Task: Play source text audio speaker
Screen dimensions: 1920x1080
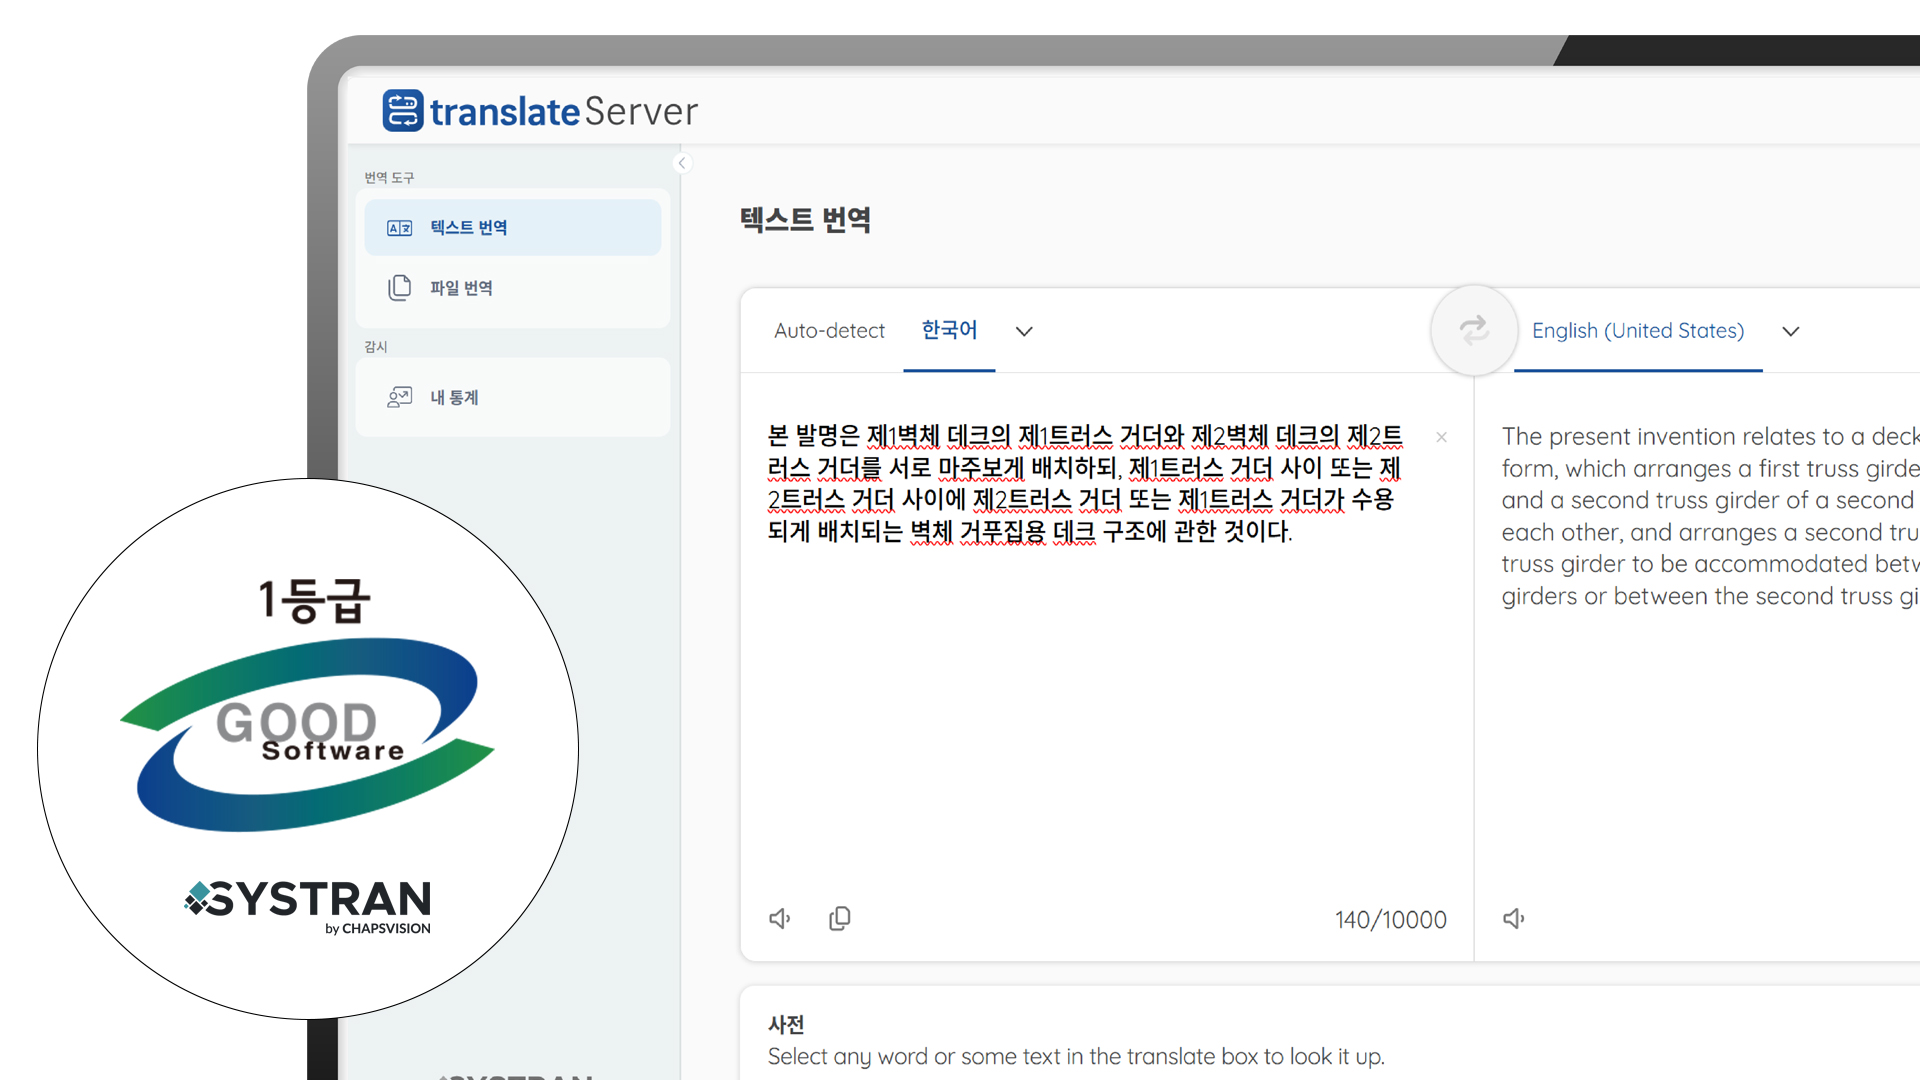Action: [780, 918]
